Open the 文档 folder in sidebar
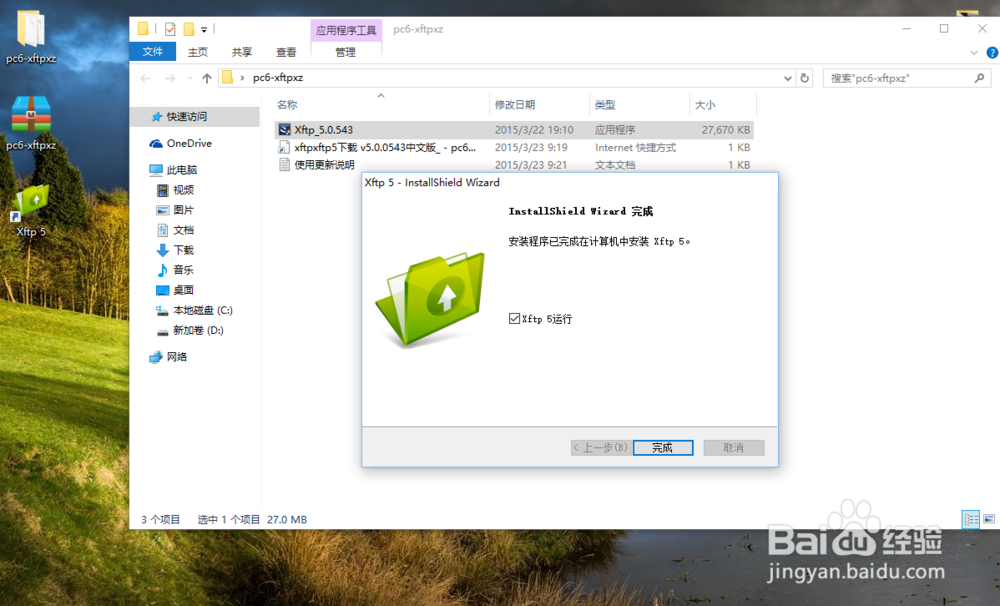 coord(175,230)
